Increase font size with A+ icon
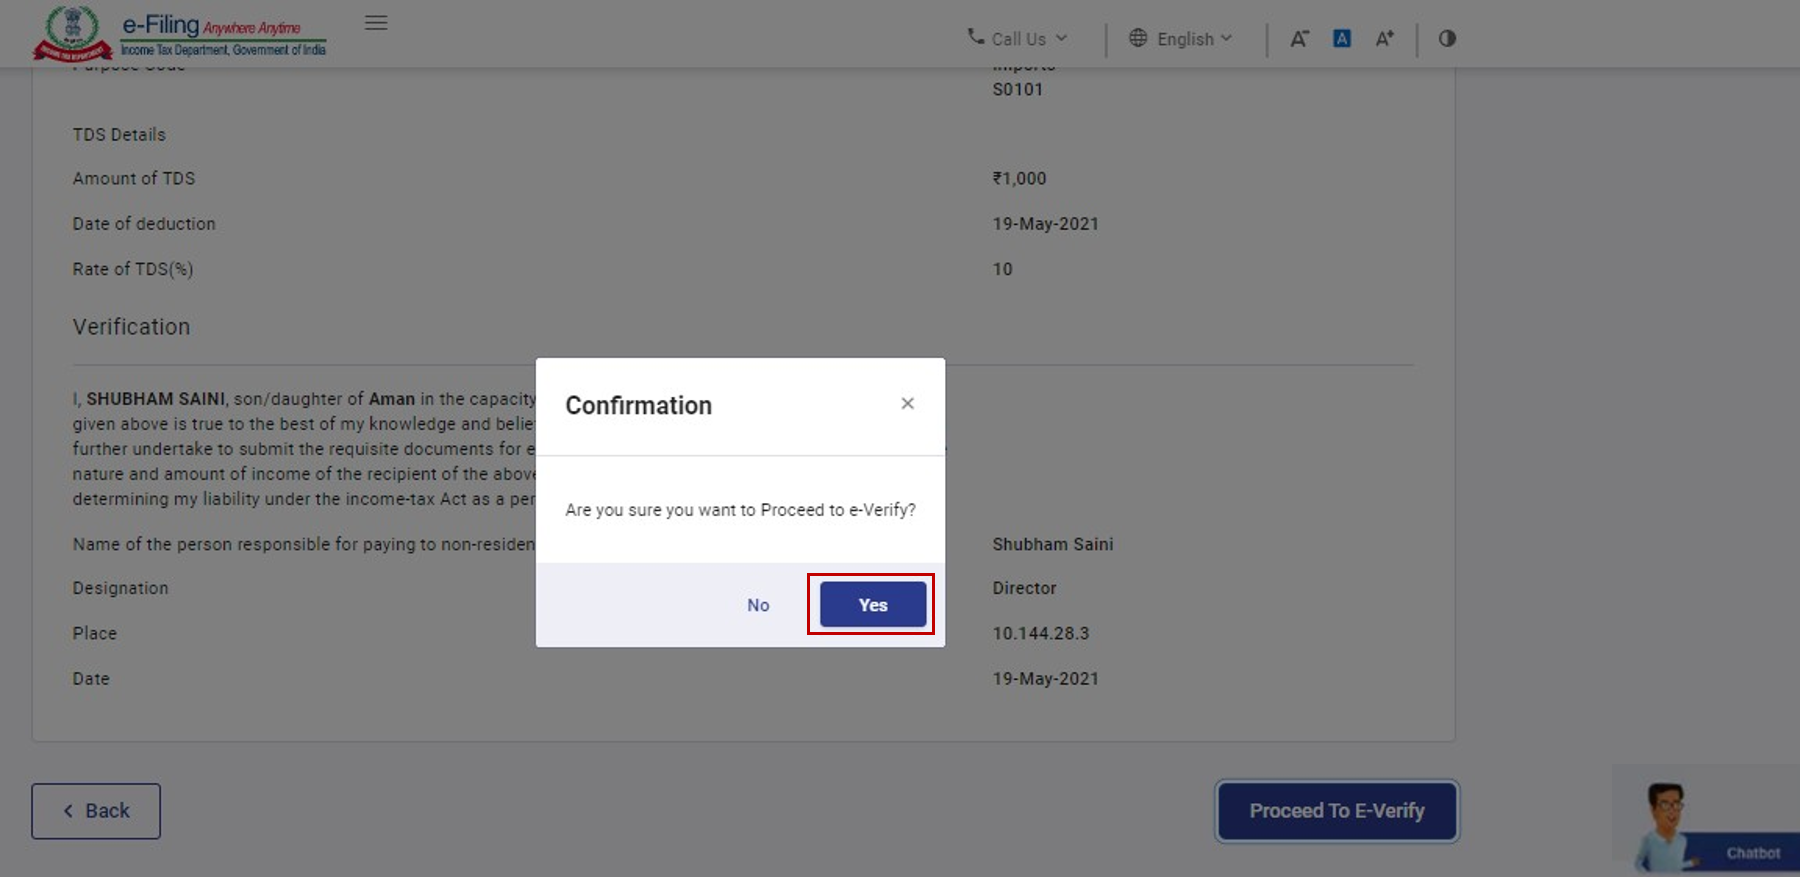This screenshot has width=1800, height=877. coord(1384,39)
